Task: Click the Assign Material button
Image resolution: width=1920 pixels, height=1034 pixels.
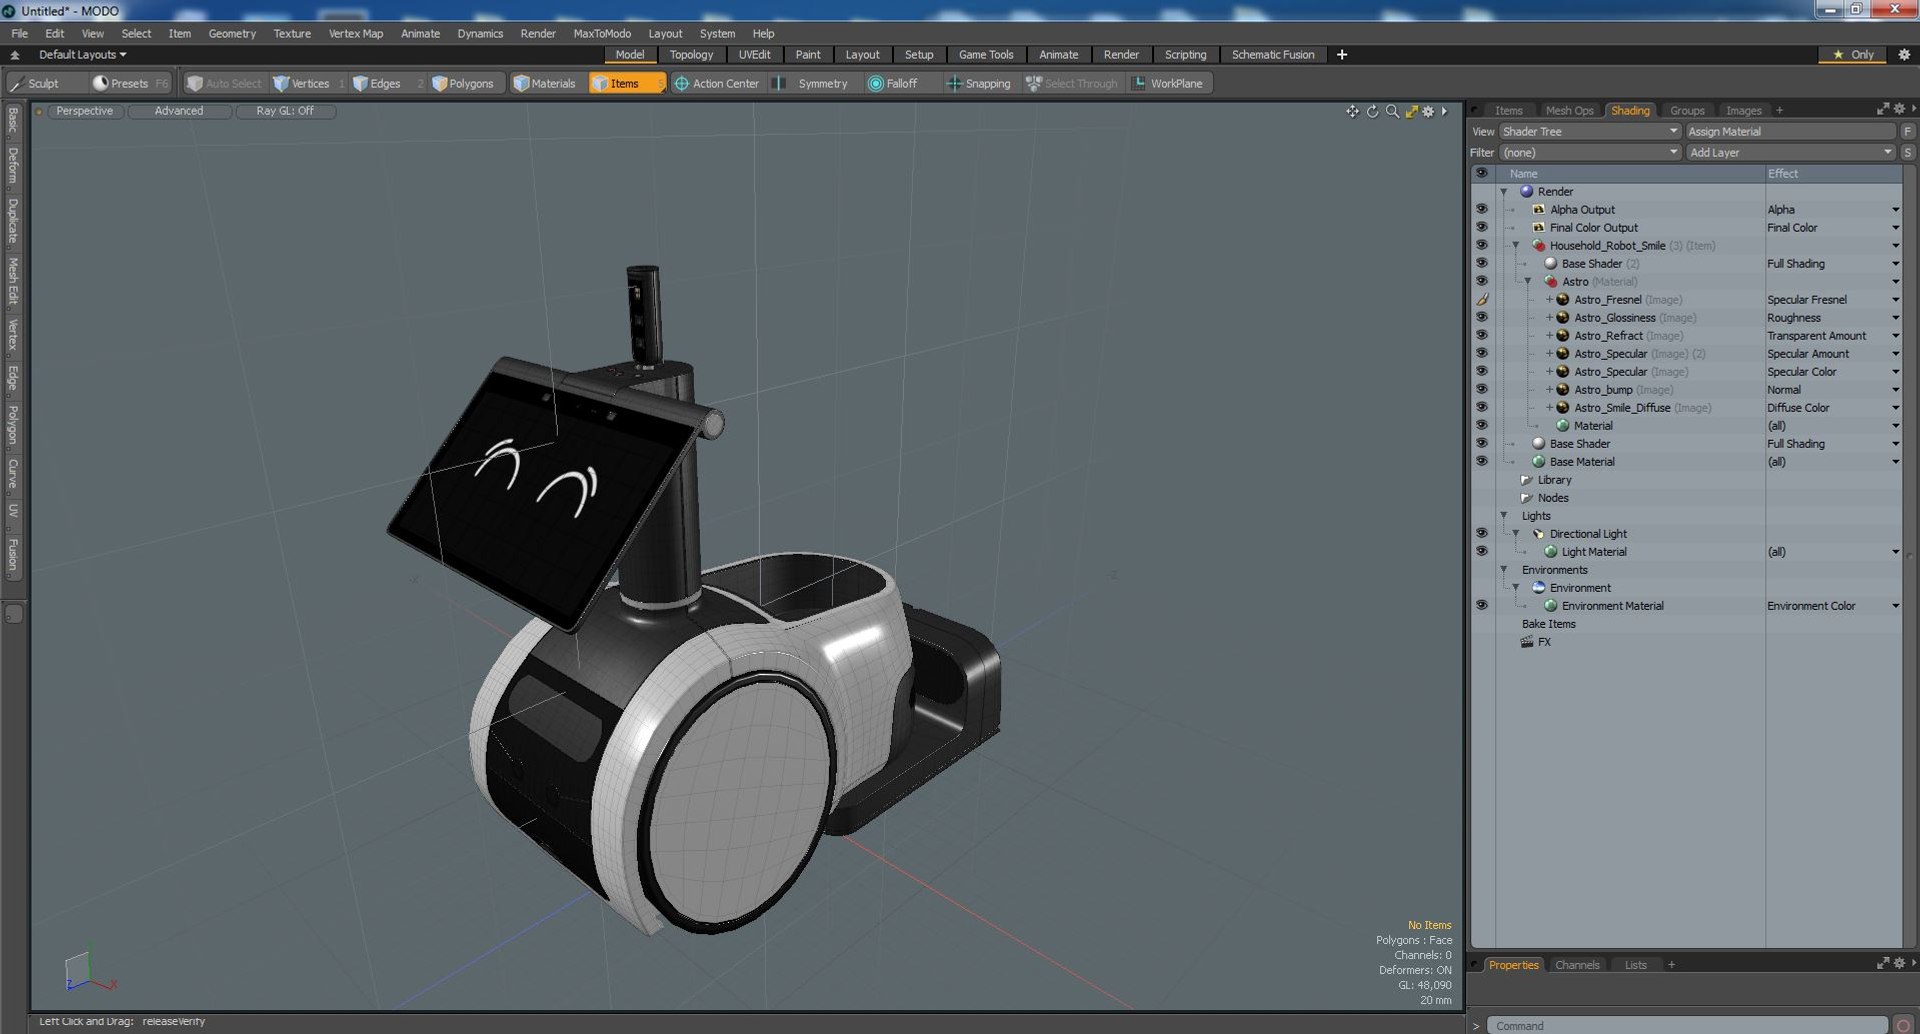Action: (x=1790, y=131)
